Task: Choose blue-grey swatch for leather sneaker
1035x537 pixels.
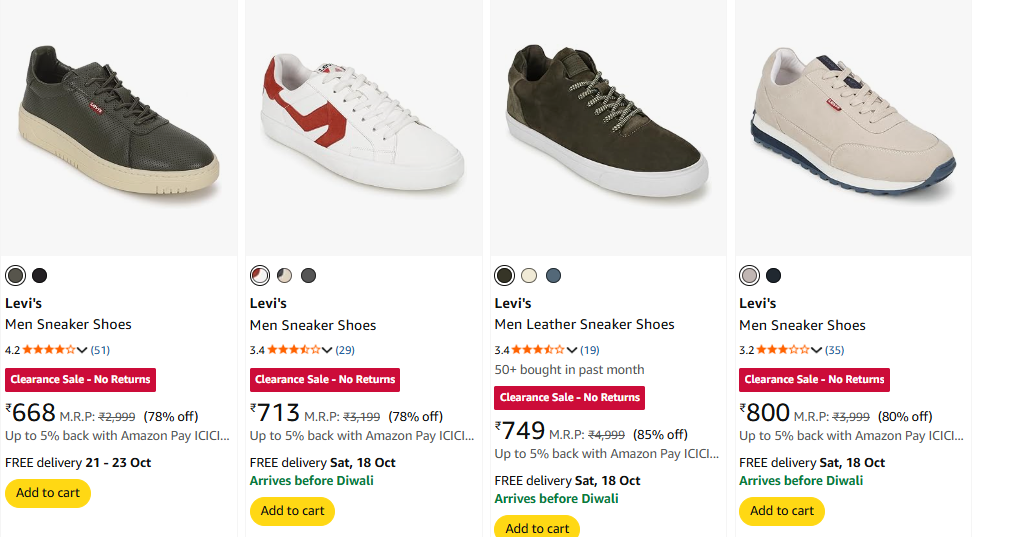Action: point(553,276)
